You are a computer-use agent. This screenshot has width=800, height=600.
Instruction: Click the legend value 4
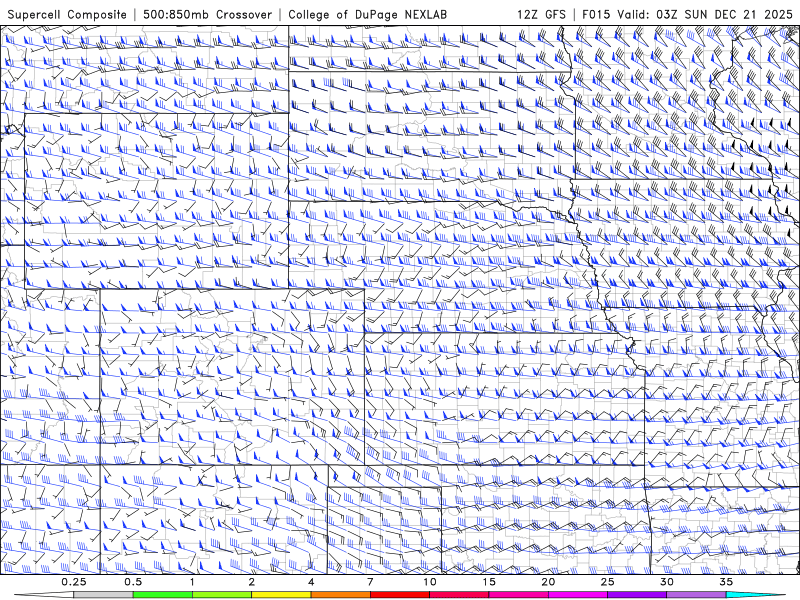point(311,582)
